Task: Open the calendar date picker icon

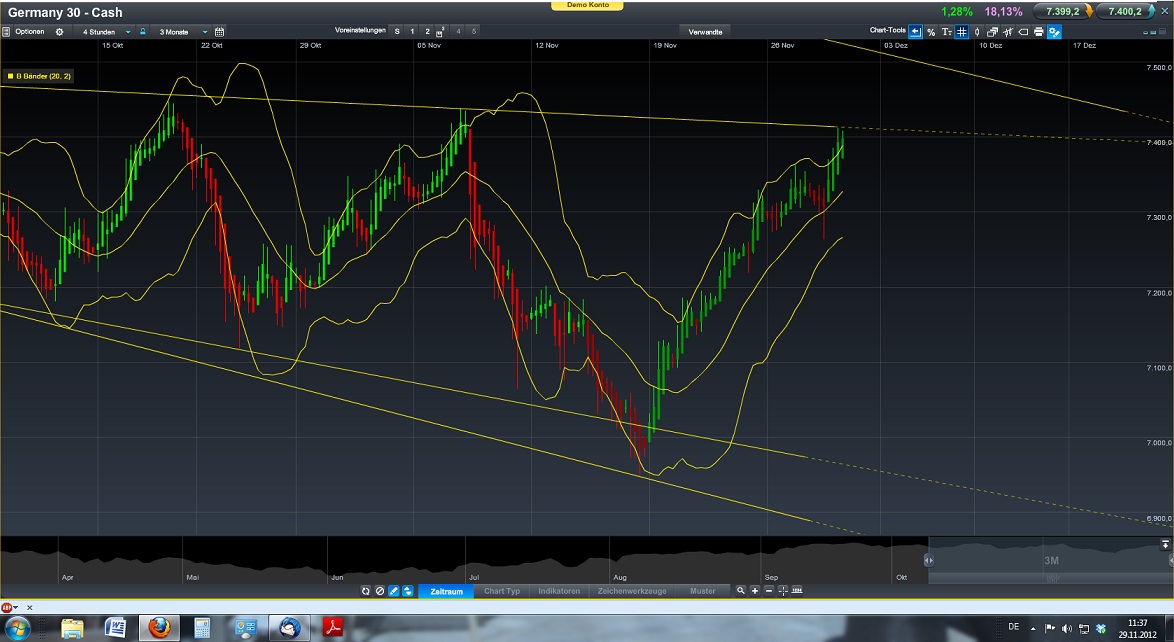Action: point(219,32)
